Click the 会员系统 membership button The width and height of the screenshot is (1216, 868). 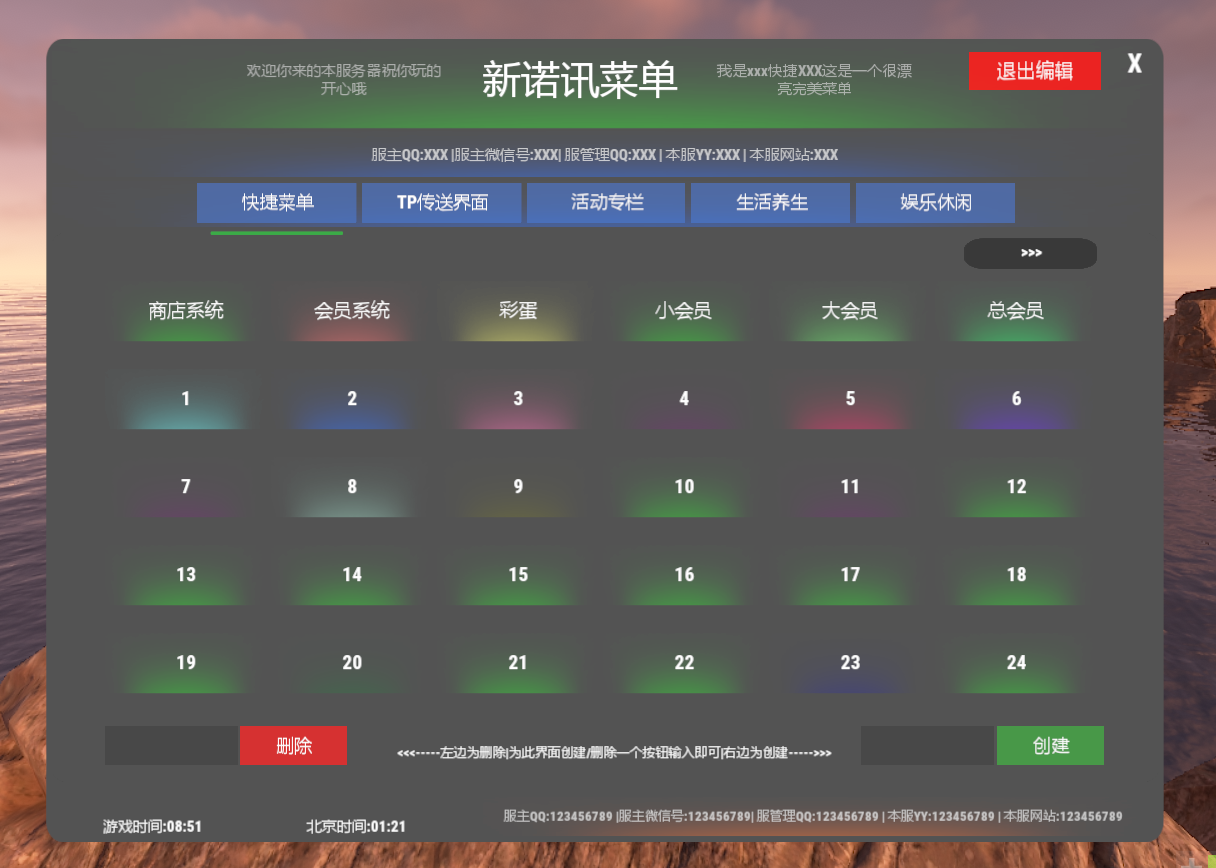click(352, 312)
